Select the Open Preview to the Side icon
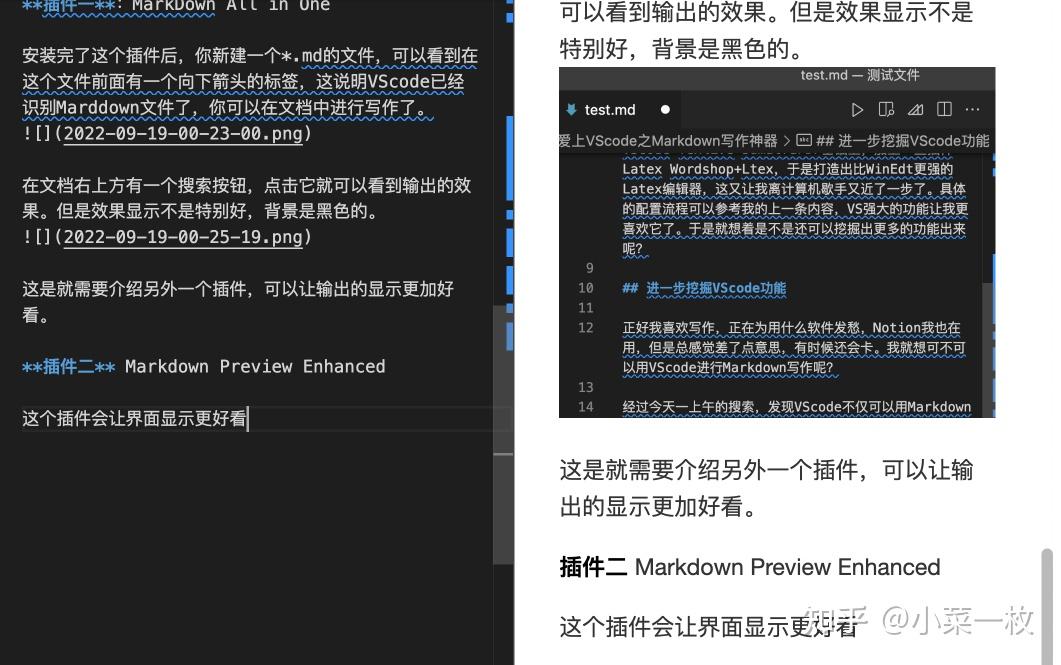Screen dimensions: 1061x665 887,110
